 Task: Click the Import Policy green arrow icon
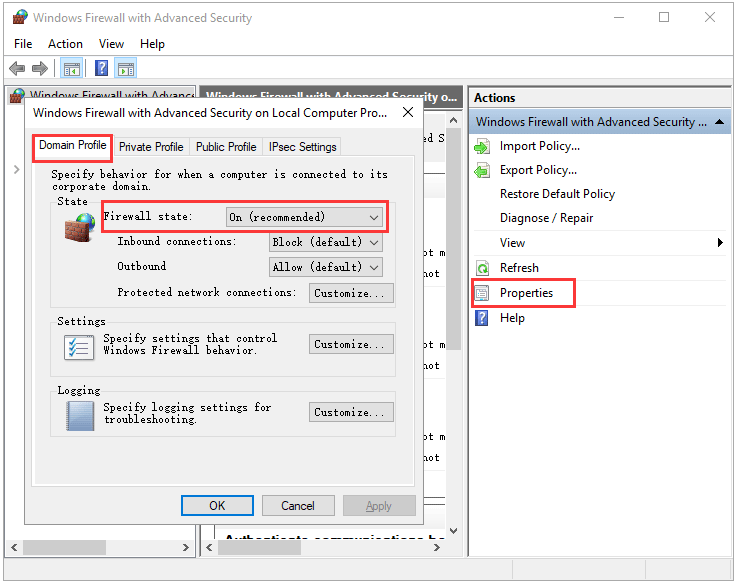[x=482, y=146]
